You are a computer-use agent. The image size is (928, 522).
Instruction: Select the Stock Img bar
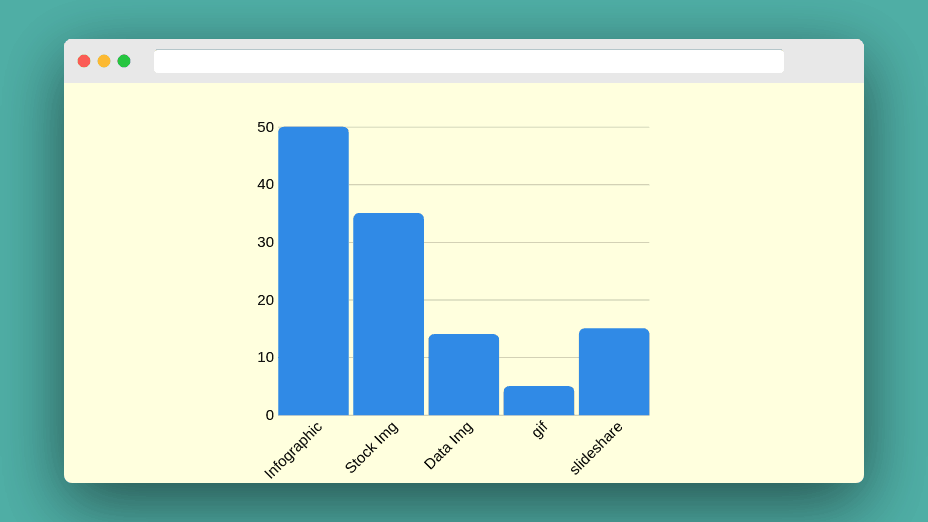point(389,314)
